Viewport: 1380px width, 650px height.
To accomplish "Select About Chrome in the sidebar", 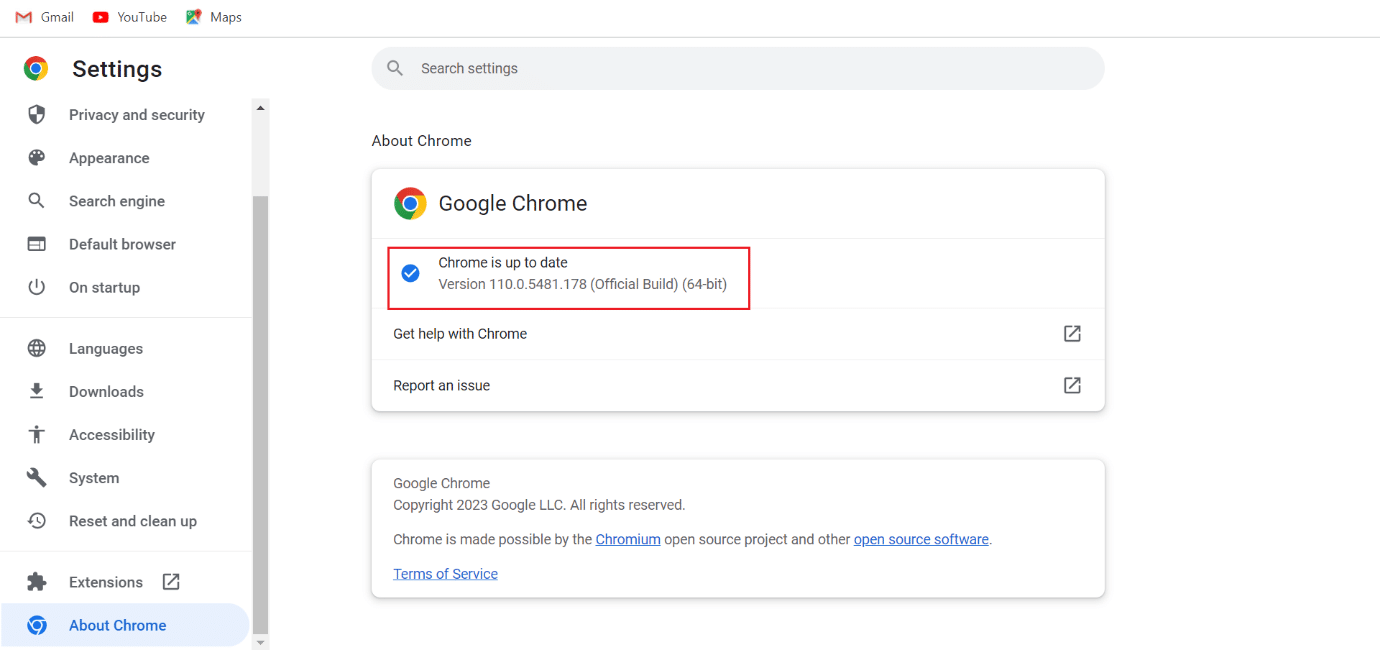I will click(117, 625).
